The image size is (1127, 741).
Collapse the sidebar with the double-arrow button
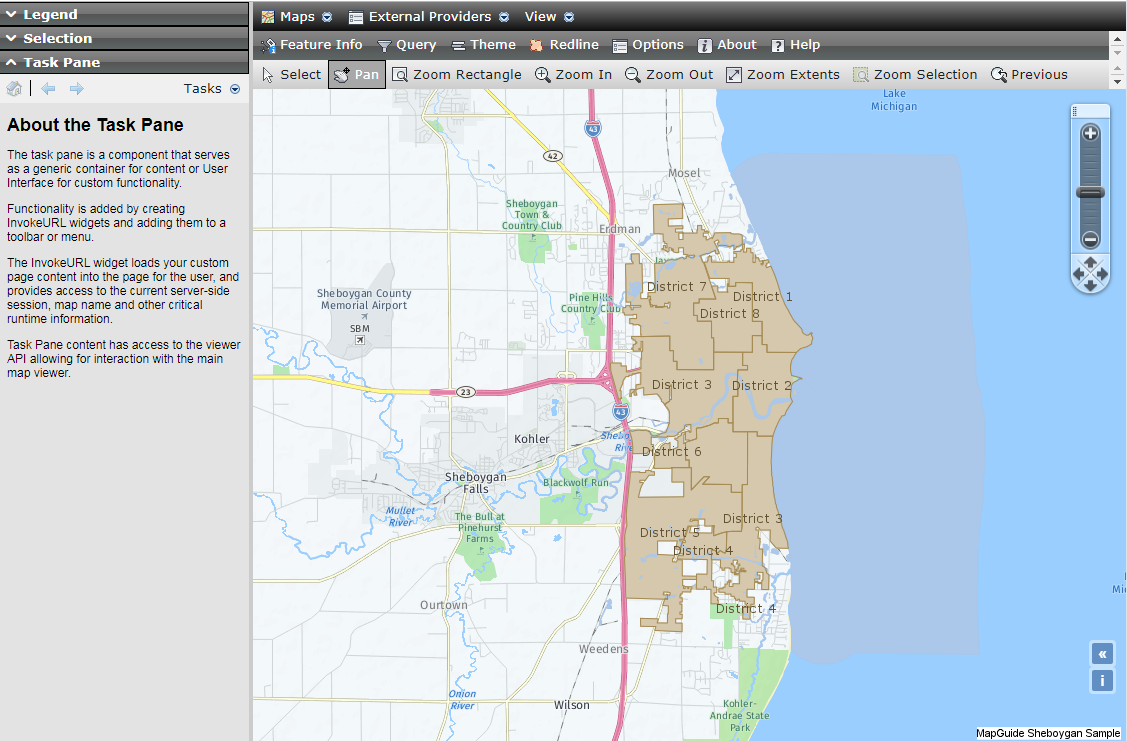[1102, 653]
